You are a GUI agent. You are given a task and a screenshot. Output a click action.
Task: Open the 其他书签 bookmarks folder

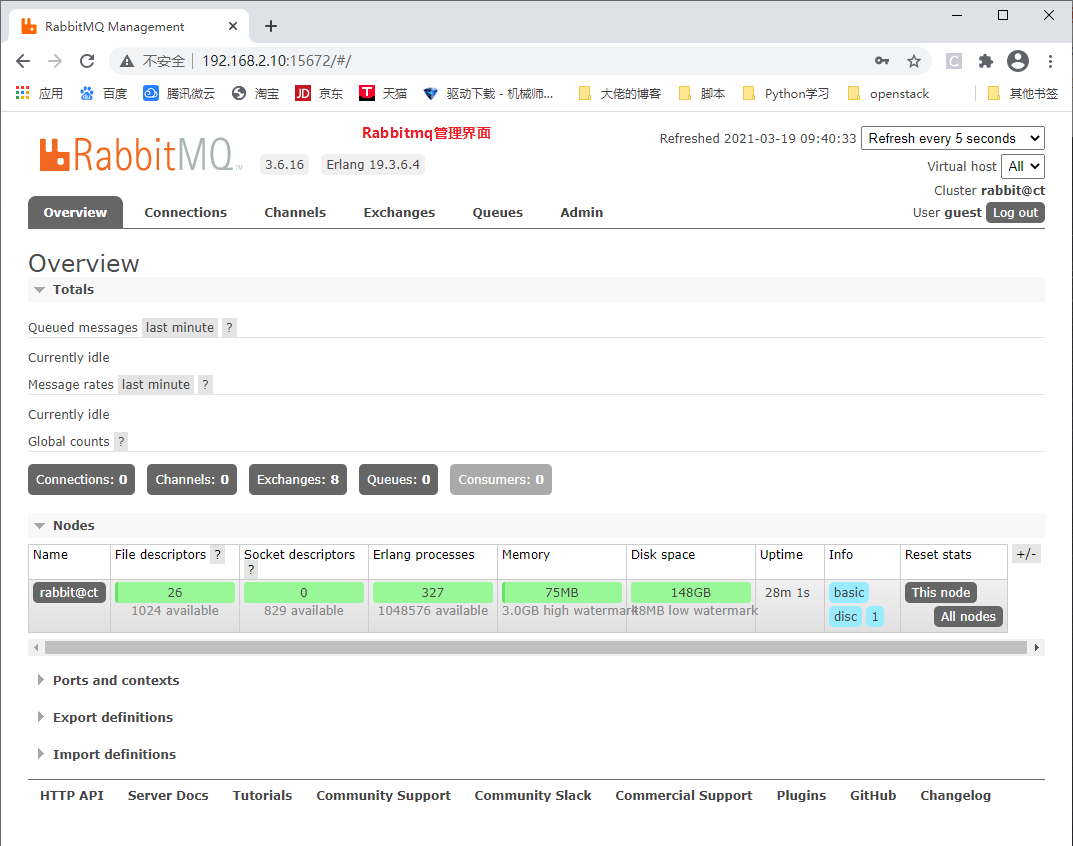(x=1023, y=93)
